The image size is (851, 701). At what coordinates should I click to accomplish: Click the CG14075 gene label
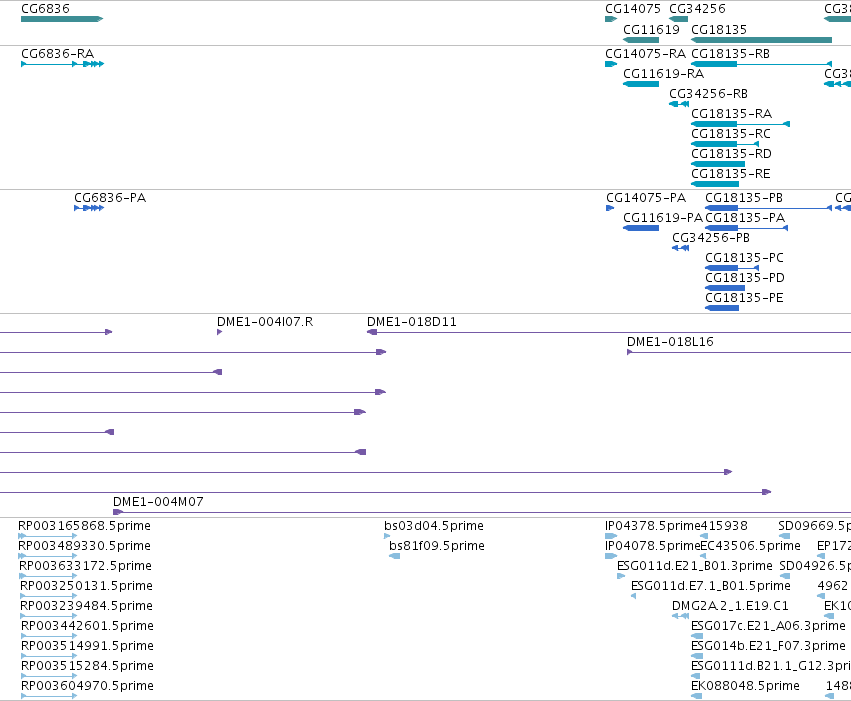[633, 9]
